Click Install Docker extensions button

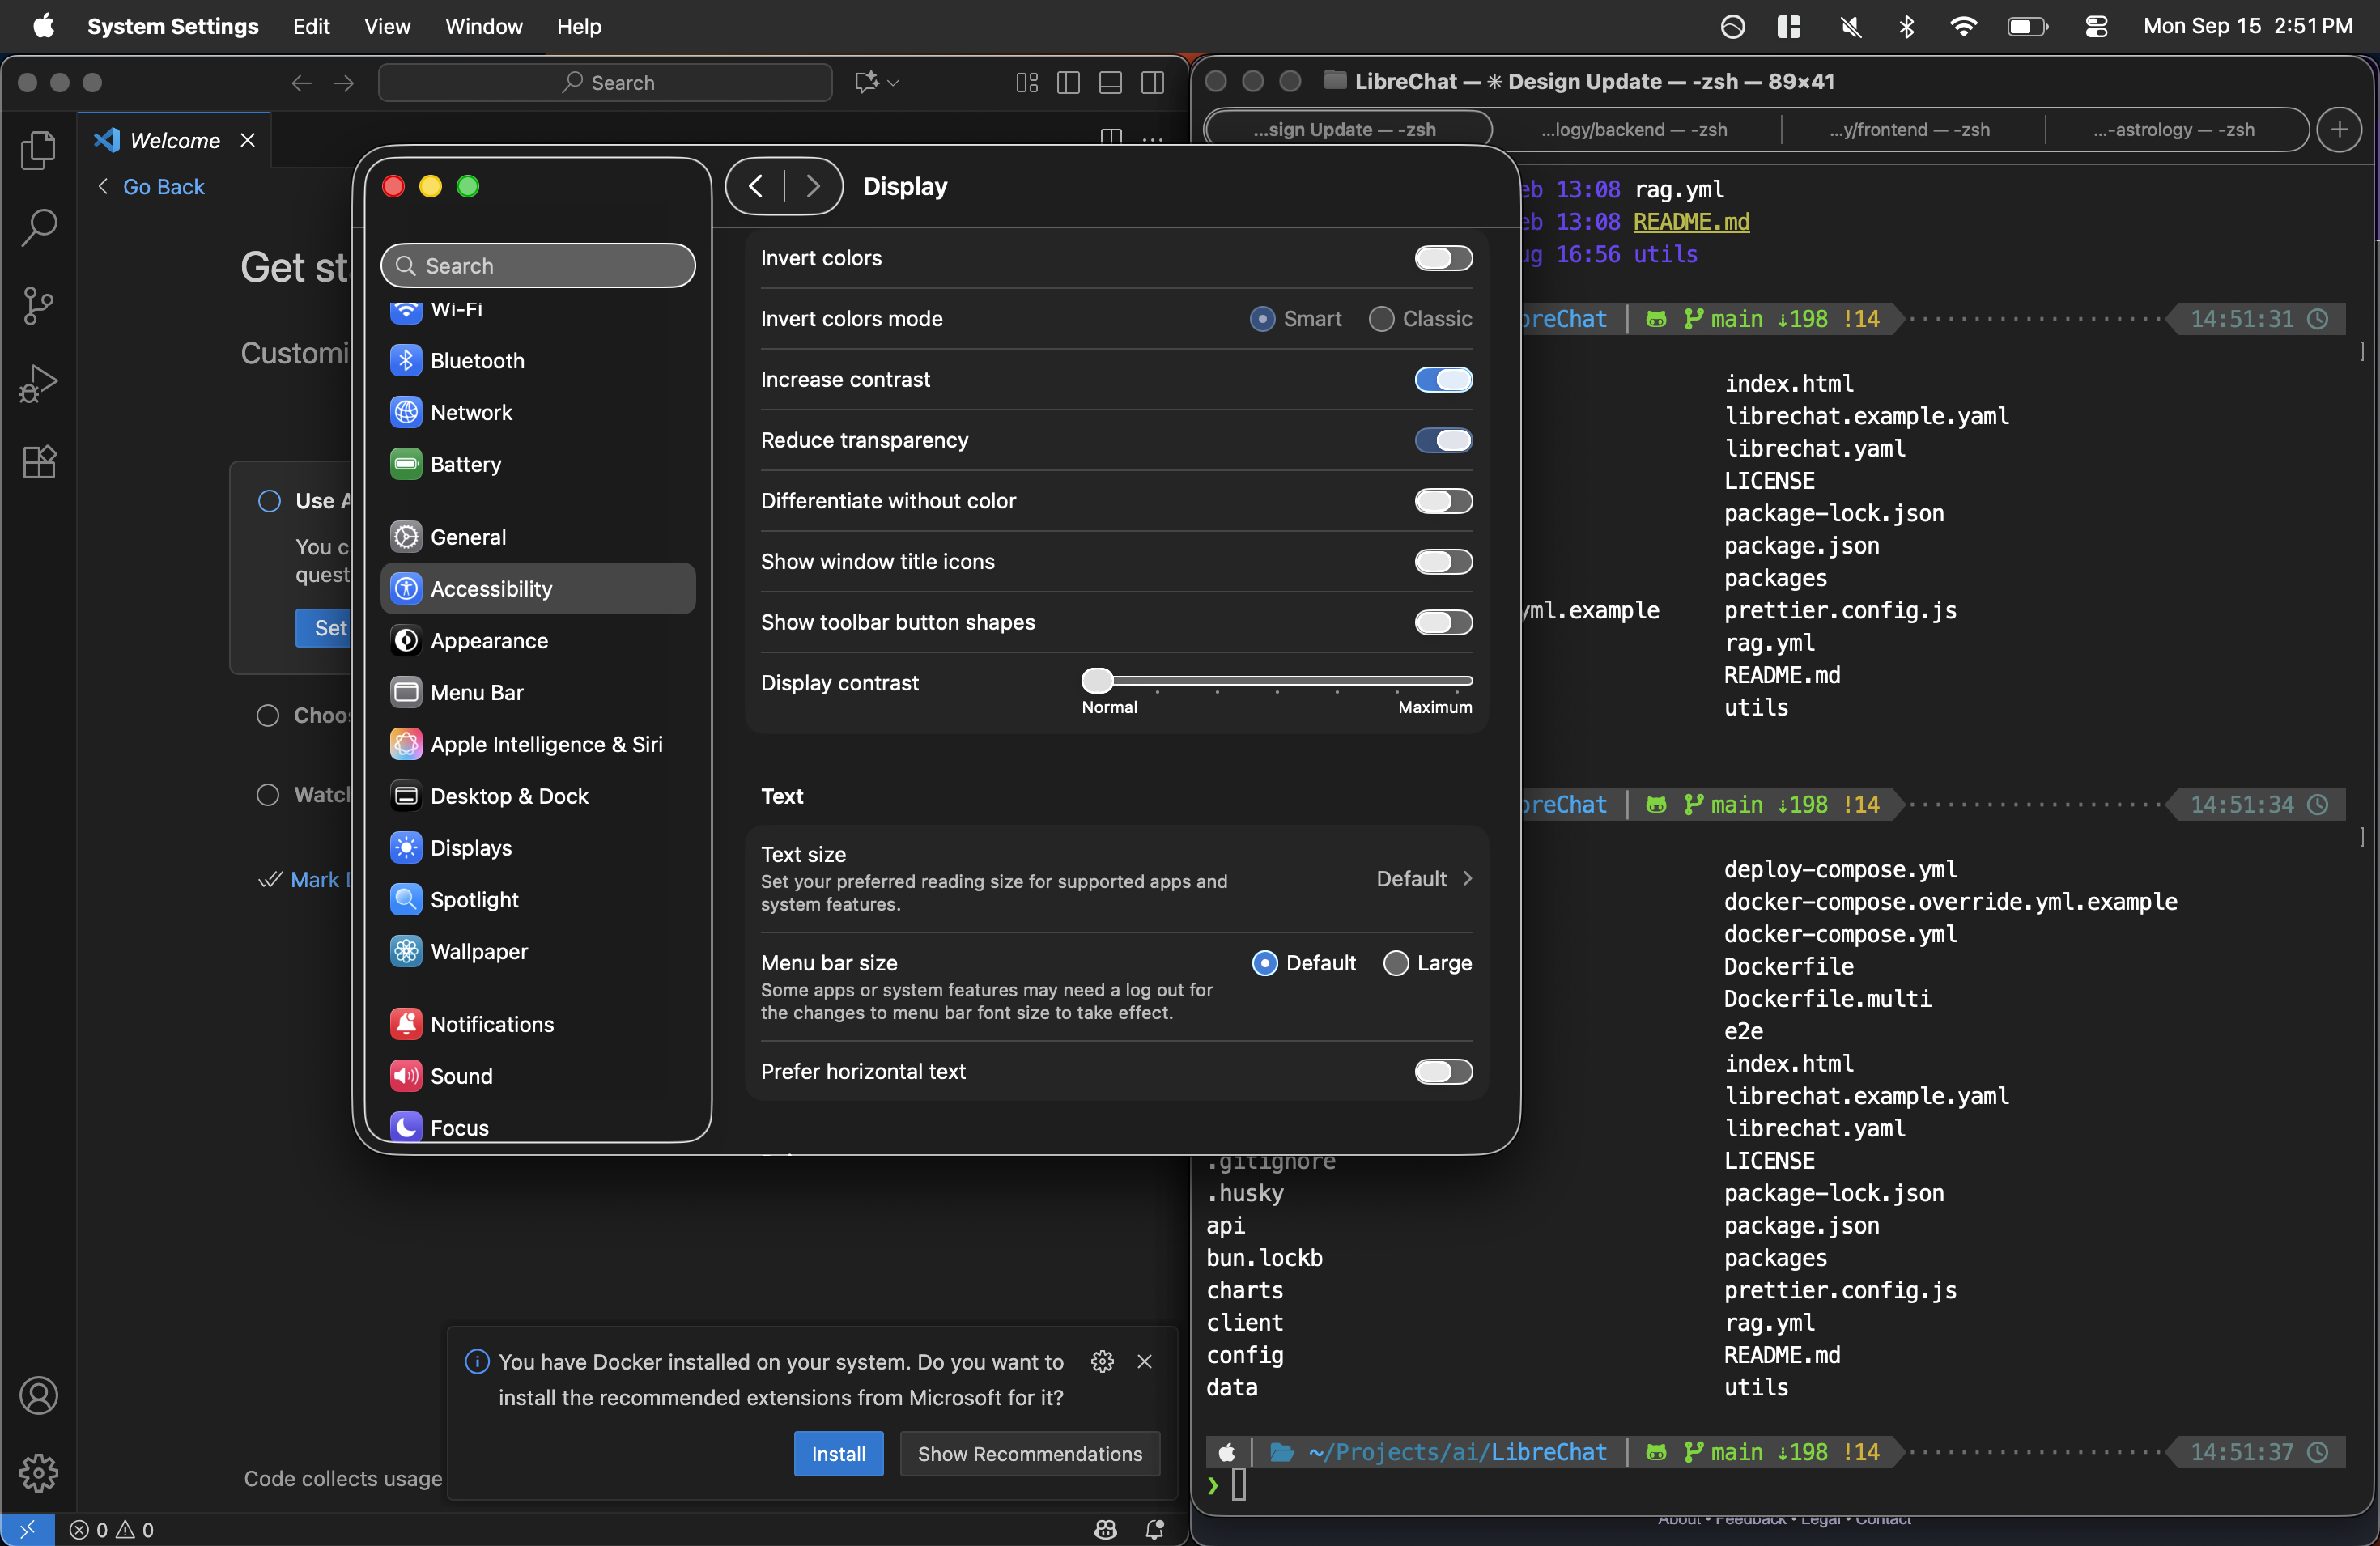click(837, 1453)
